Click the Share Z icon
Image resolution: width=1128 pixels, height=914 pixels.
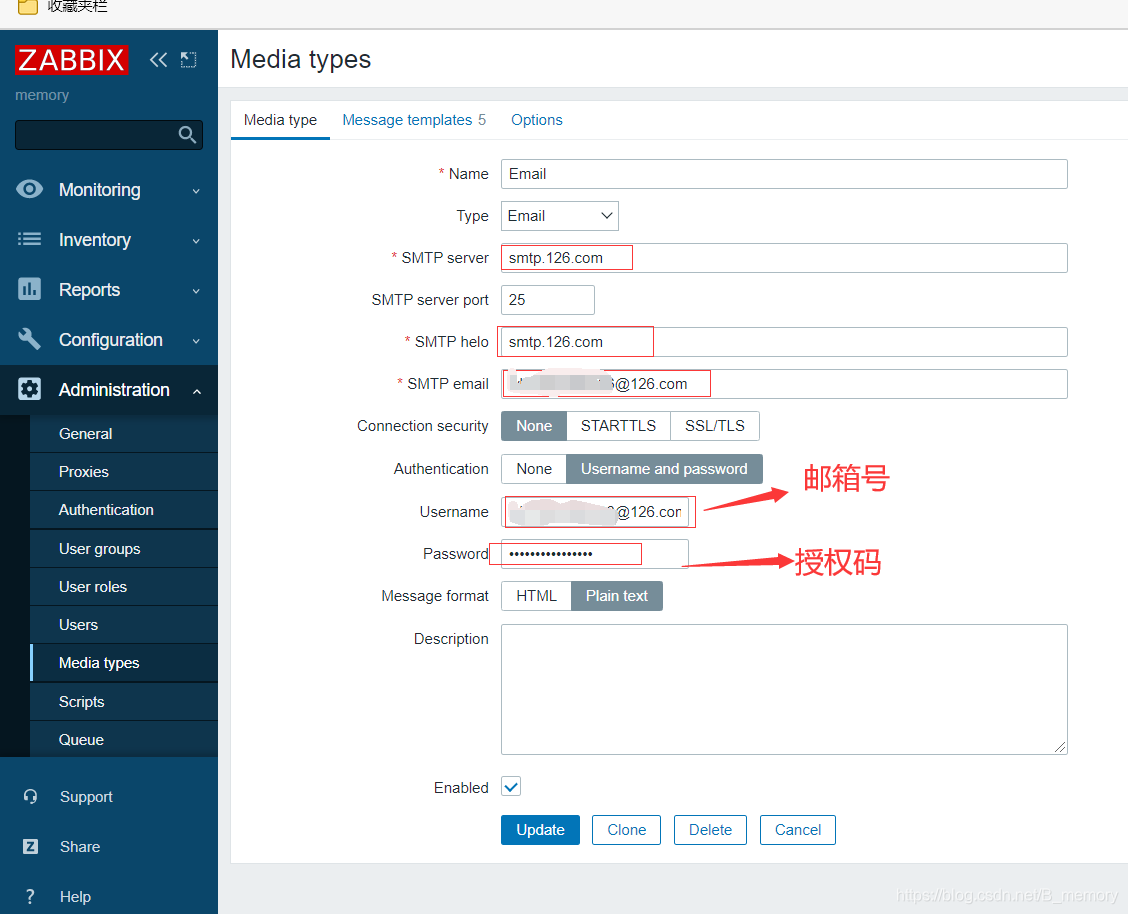(30, 846)
